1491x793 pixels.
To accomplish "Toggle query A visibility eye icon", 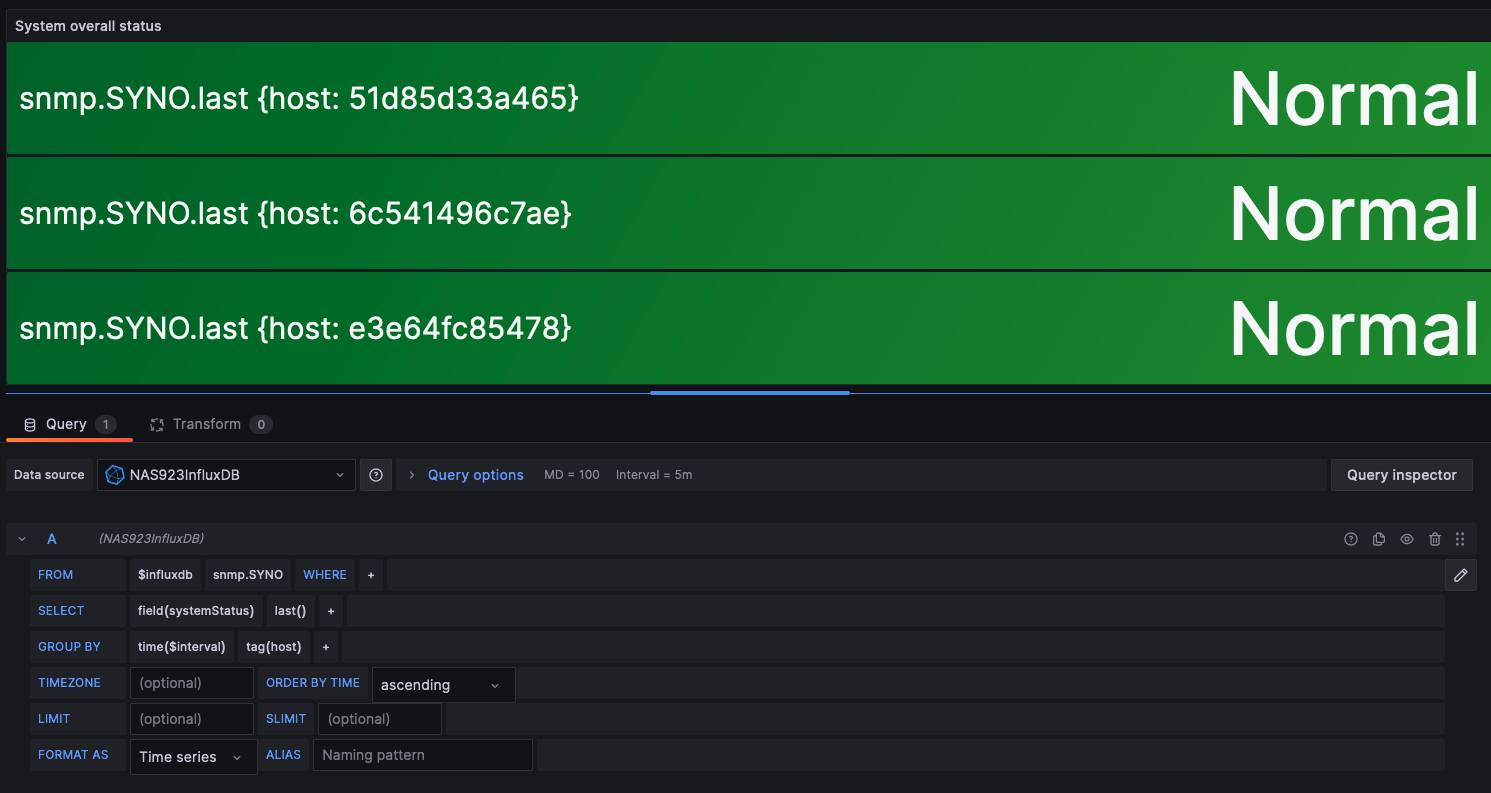I will pyautogui.click(x=1407, y=539).
